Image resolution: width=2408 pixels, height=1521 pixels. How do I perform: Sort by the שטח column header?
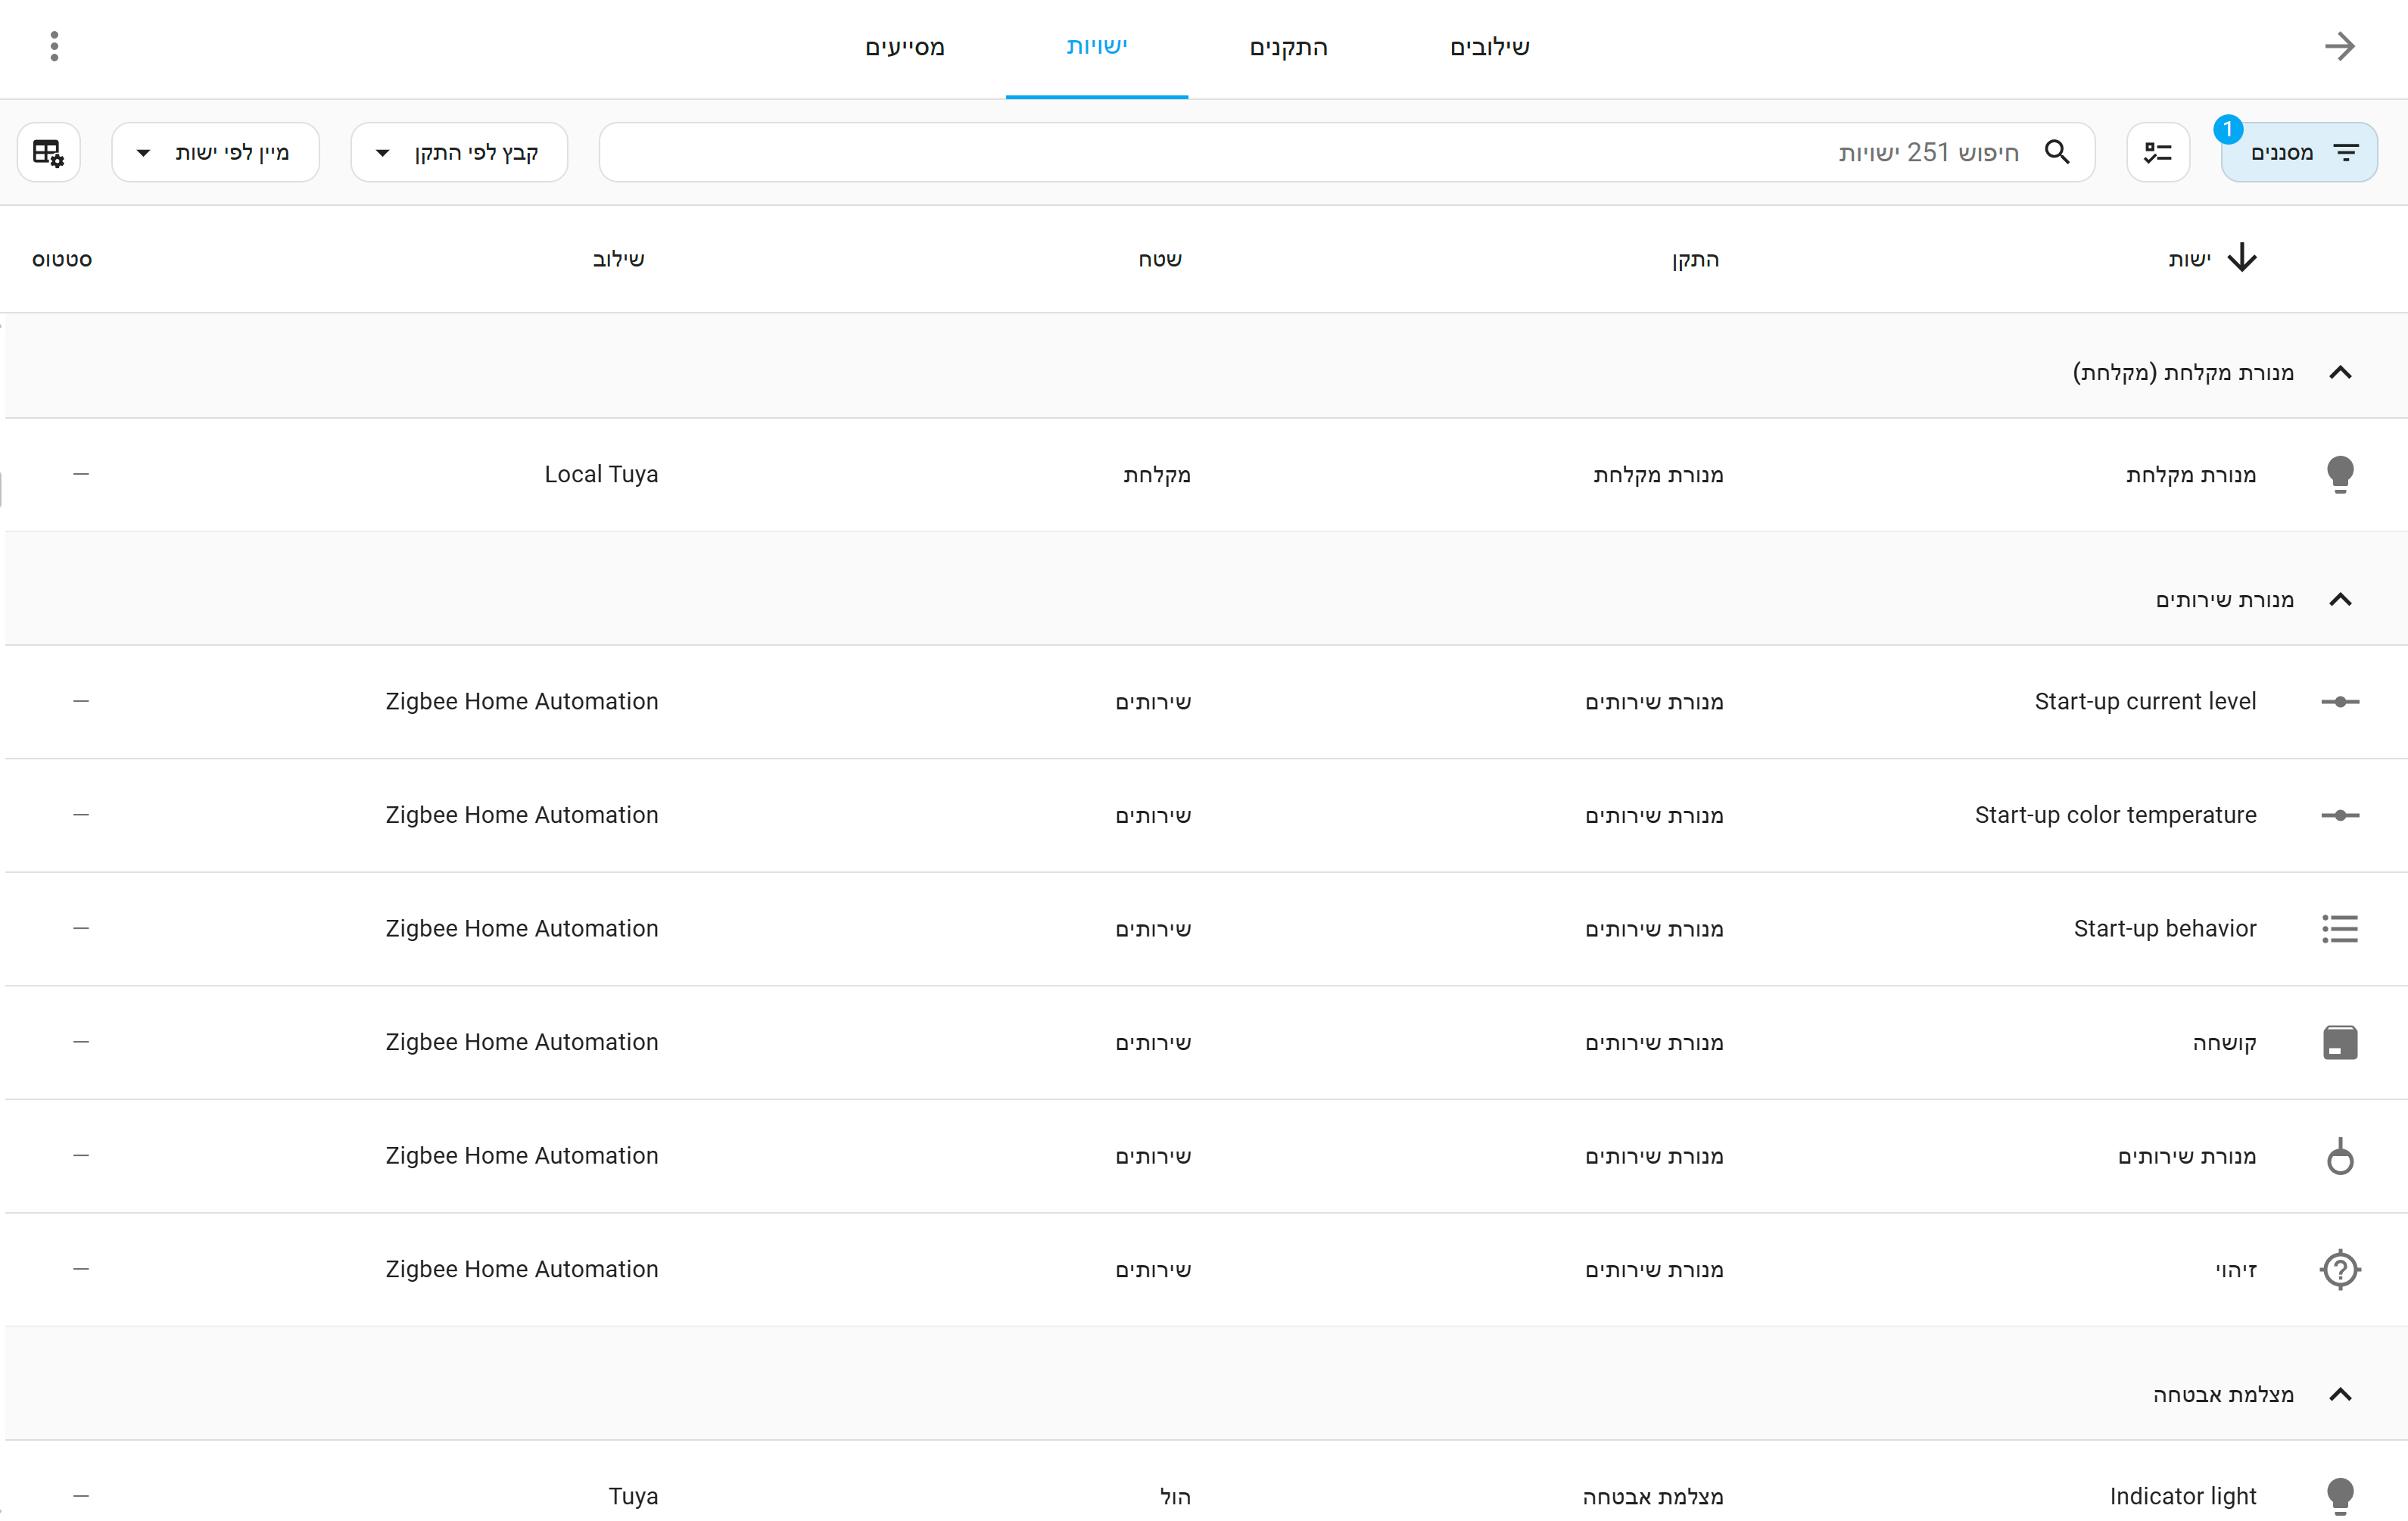[x=1160, y=259]
